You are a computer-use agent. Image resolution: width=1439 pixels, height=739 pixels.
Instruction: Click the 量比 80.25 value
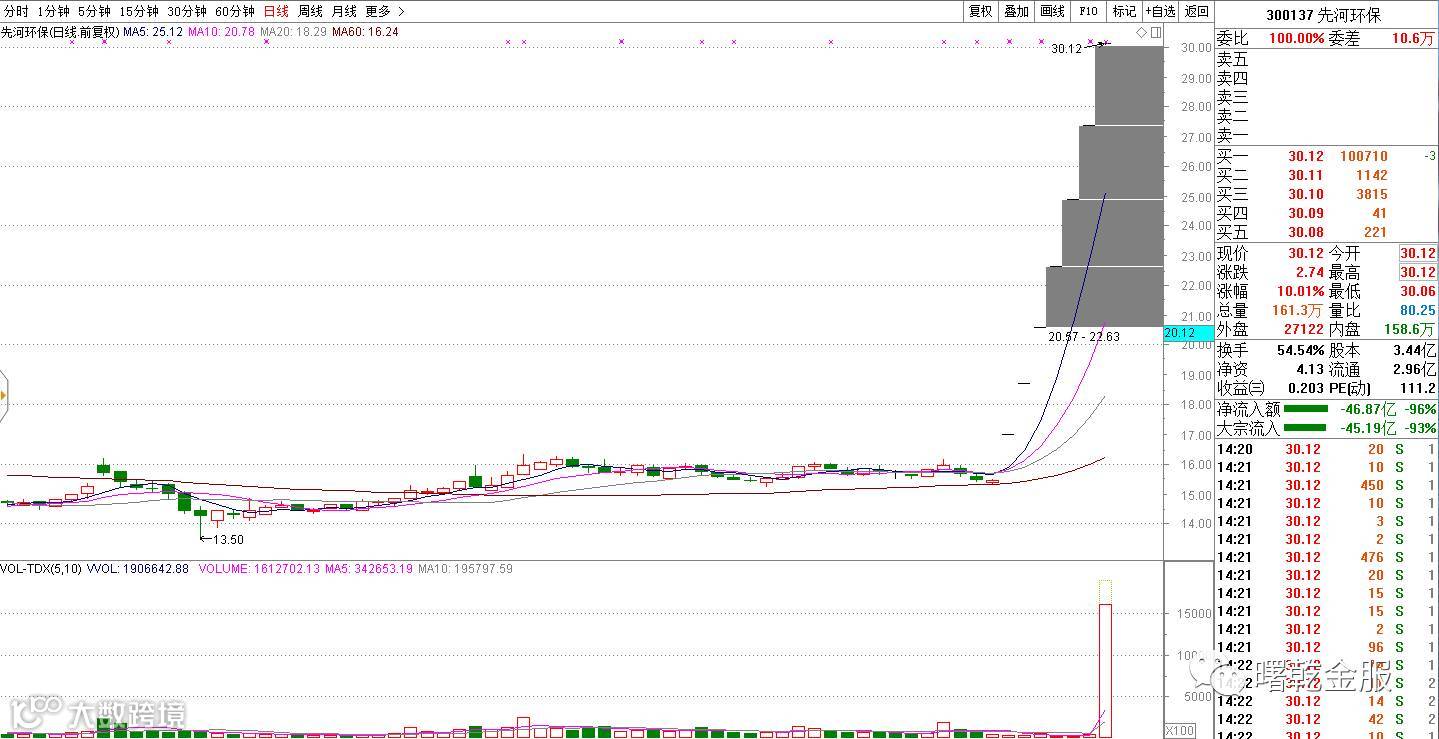click(1417, 311)
